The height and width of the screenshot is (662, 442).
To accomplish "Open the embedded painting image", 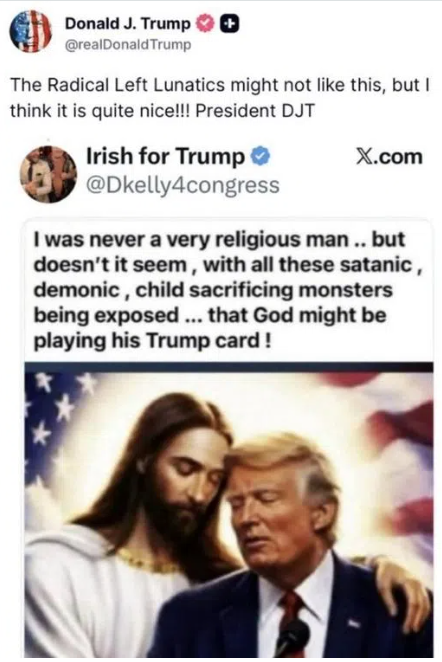I will click(x=229, y=512).
